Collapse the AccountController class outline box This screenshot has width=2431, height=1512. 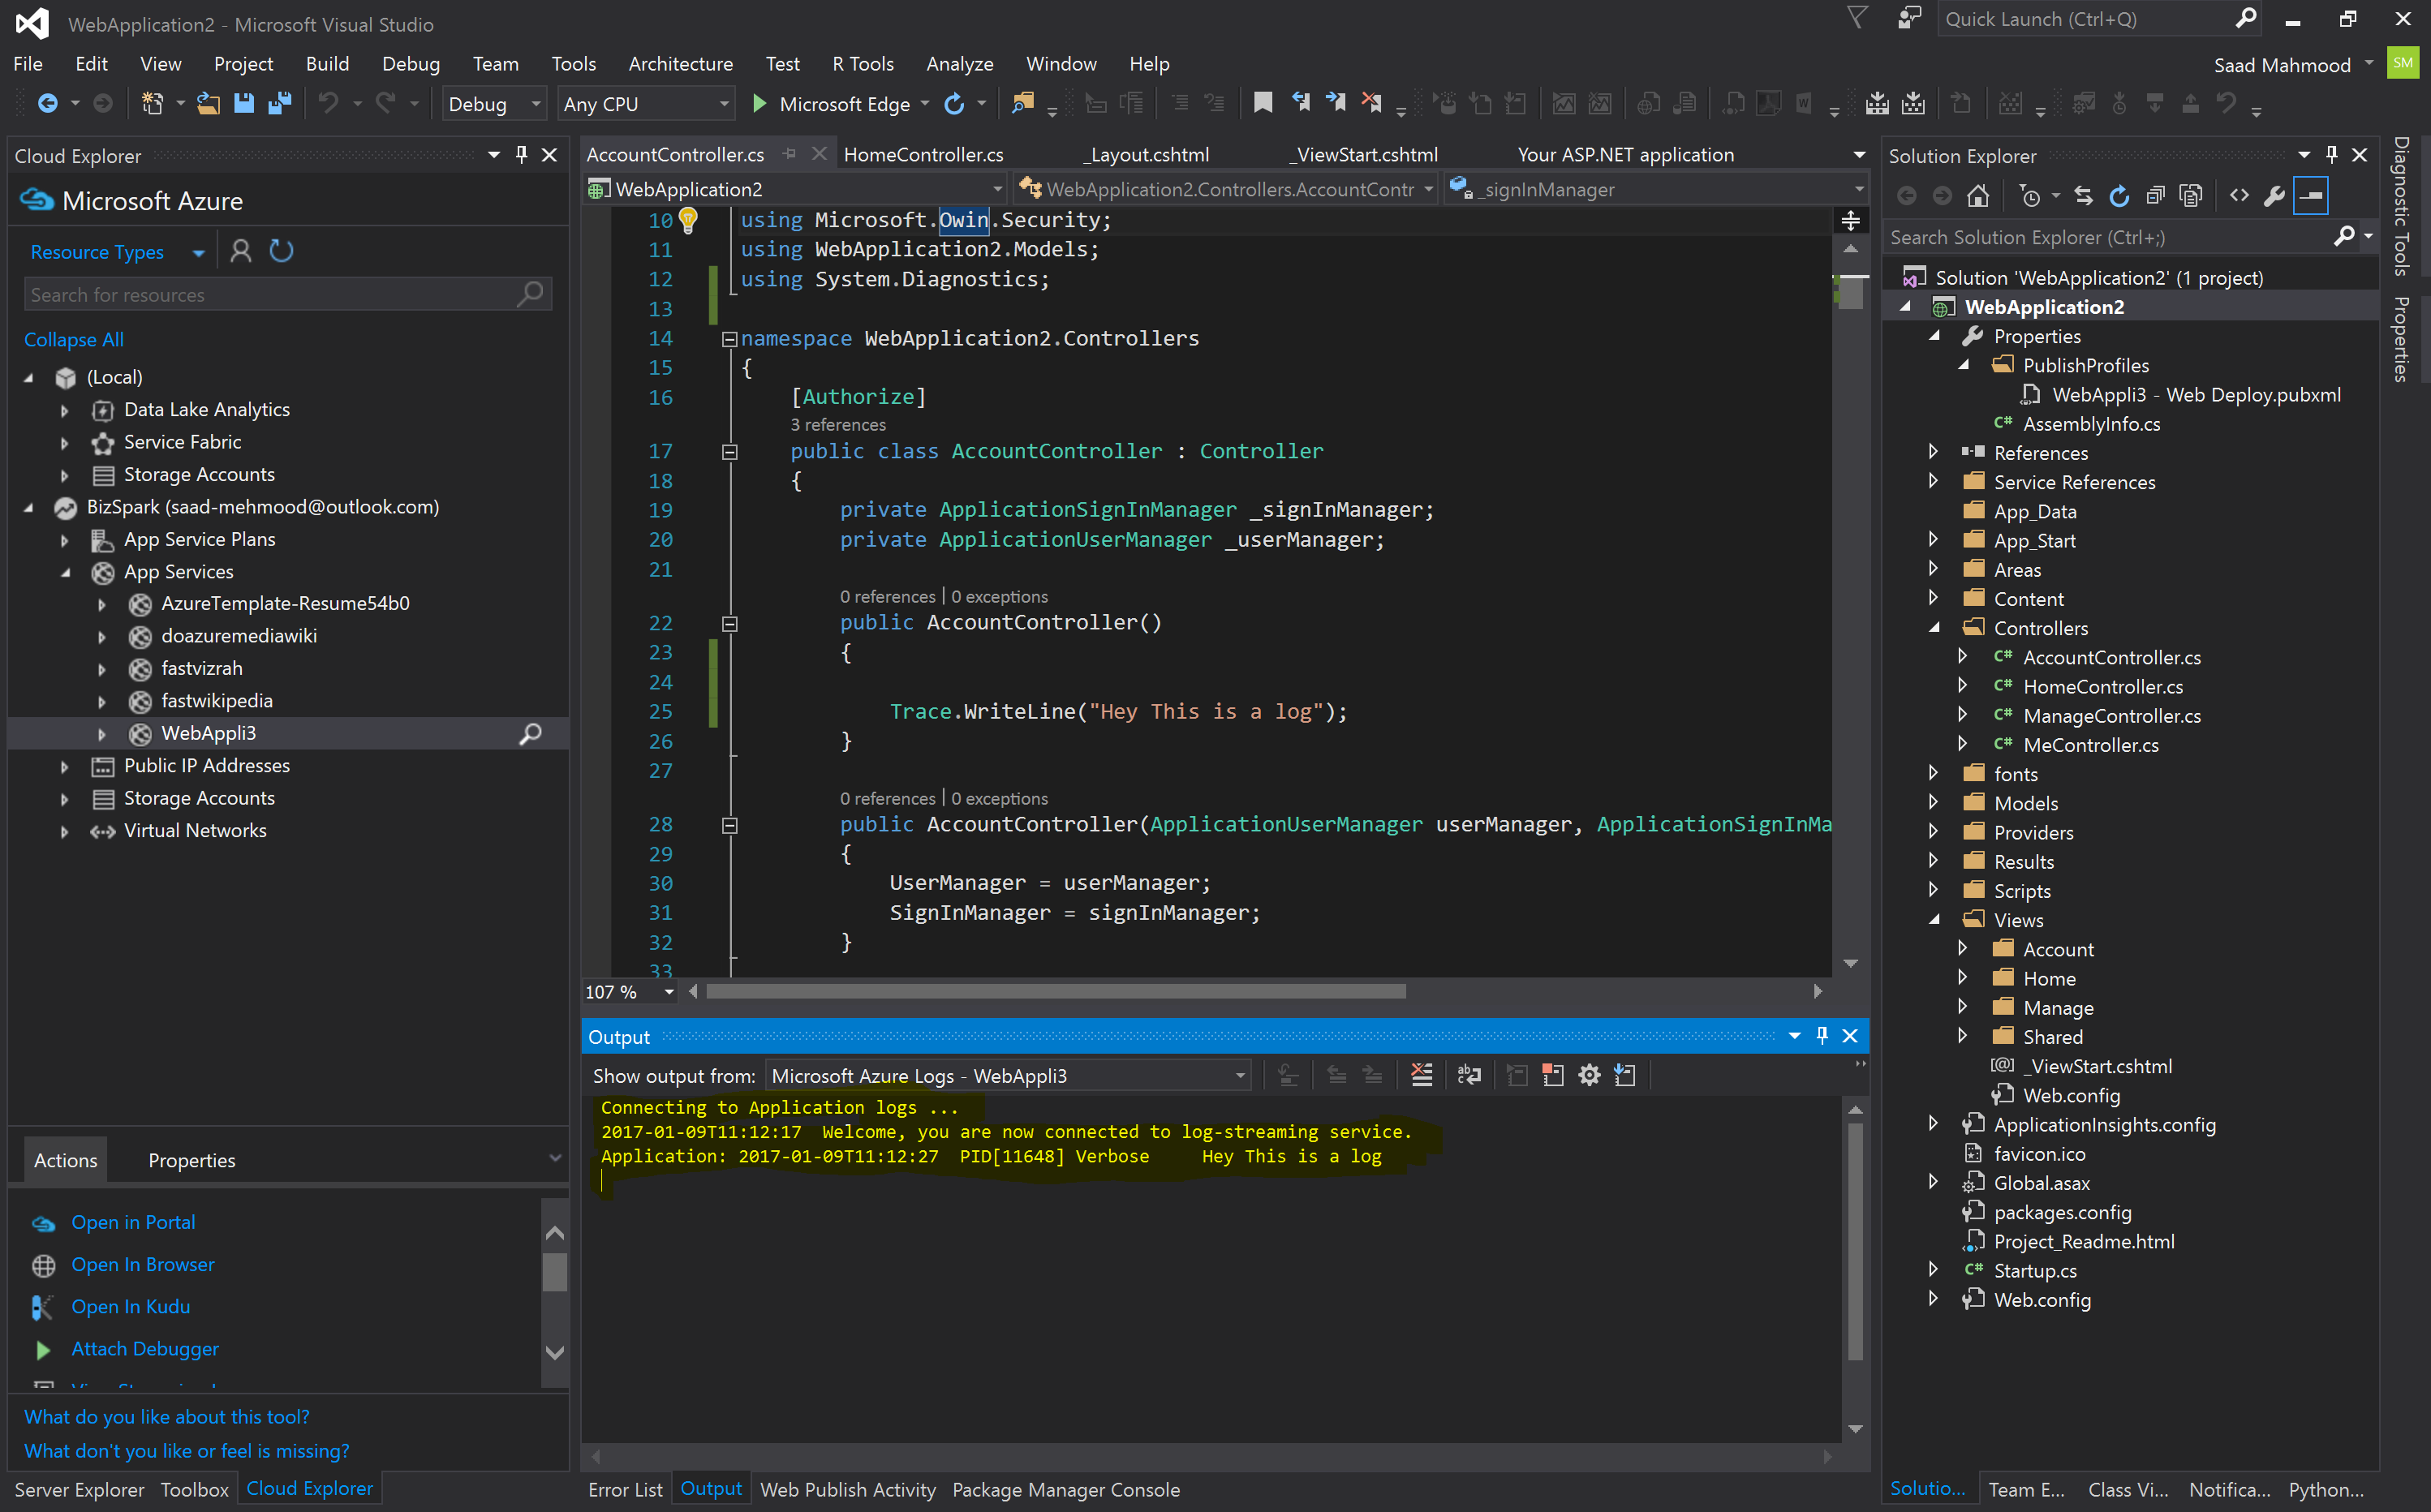pos(730,452)
